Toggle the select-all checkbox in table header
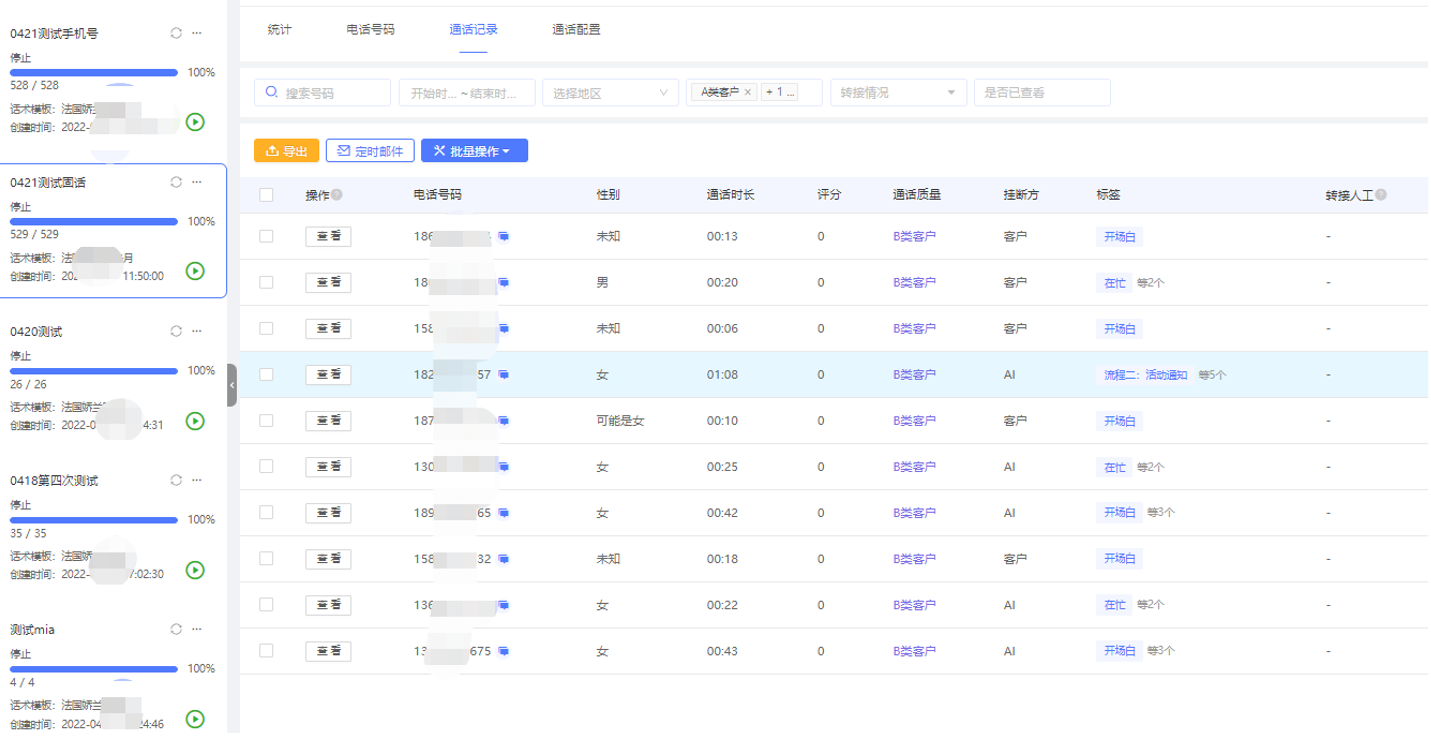 click(266, 195)
